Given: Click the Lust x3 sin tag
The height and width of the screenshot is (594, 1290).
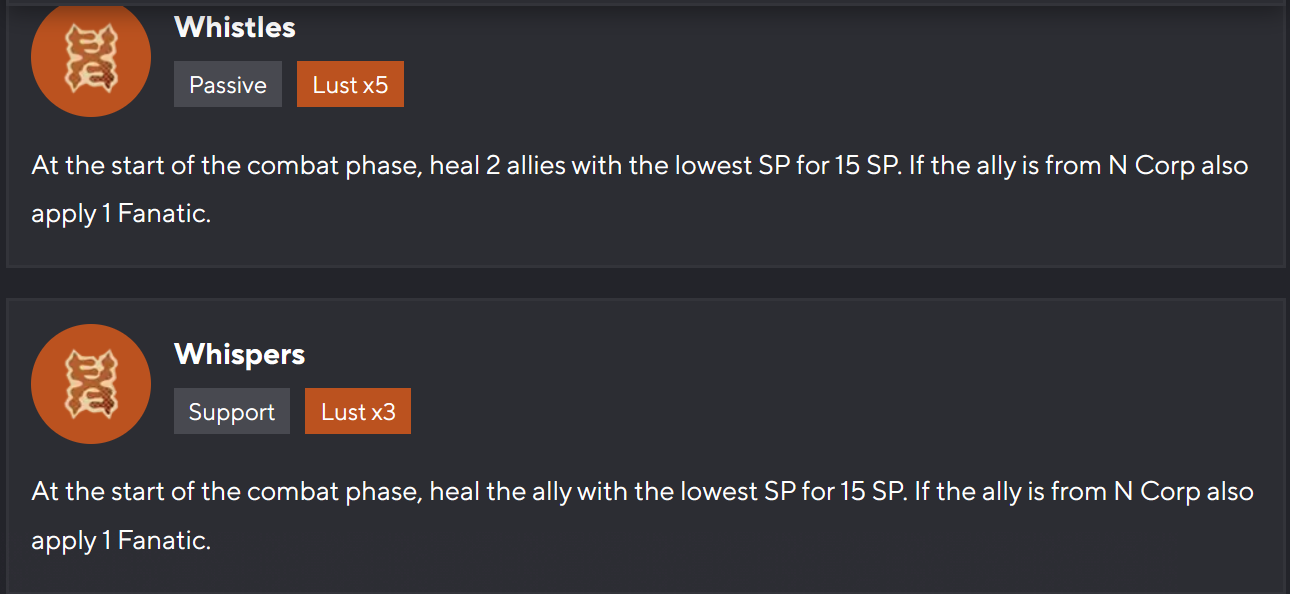Looking at the screenshot, I should coord(358,412).
